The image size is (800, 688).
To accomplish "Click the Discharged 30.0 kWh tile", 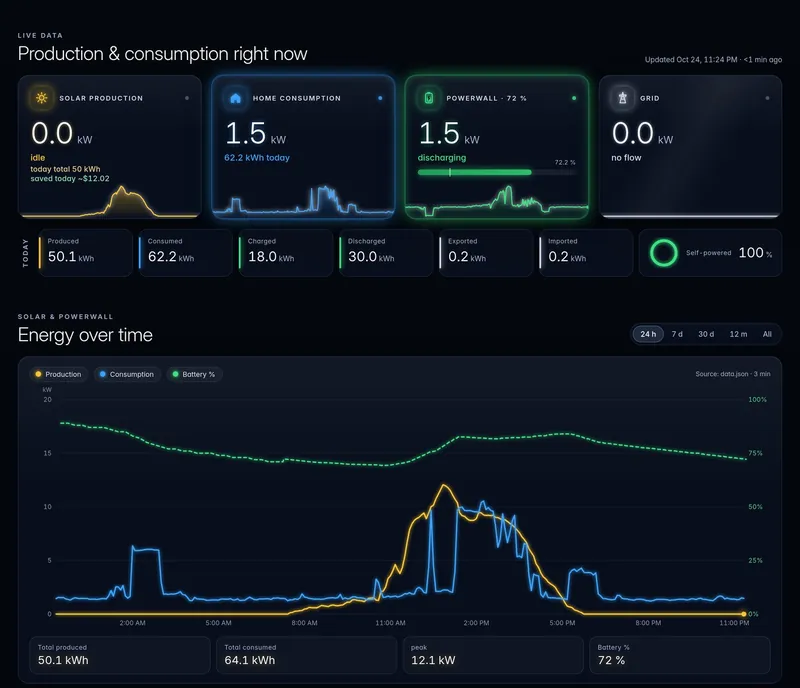I will pyautogui.click(x=385, y=253).
